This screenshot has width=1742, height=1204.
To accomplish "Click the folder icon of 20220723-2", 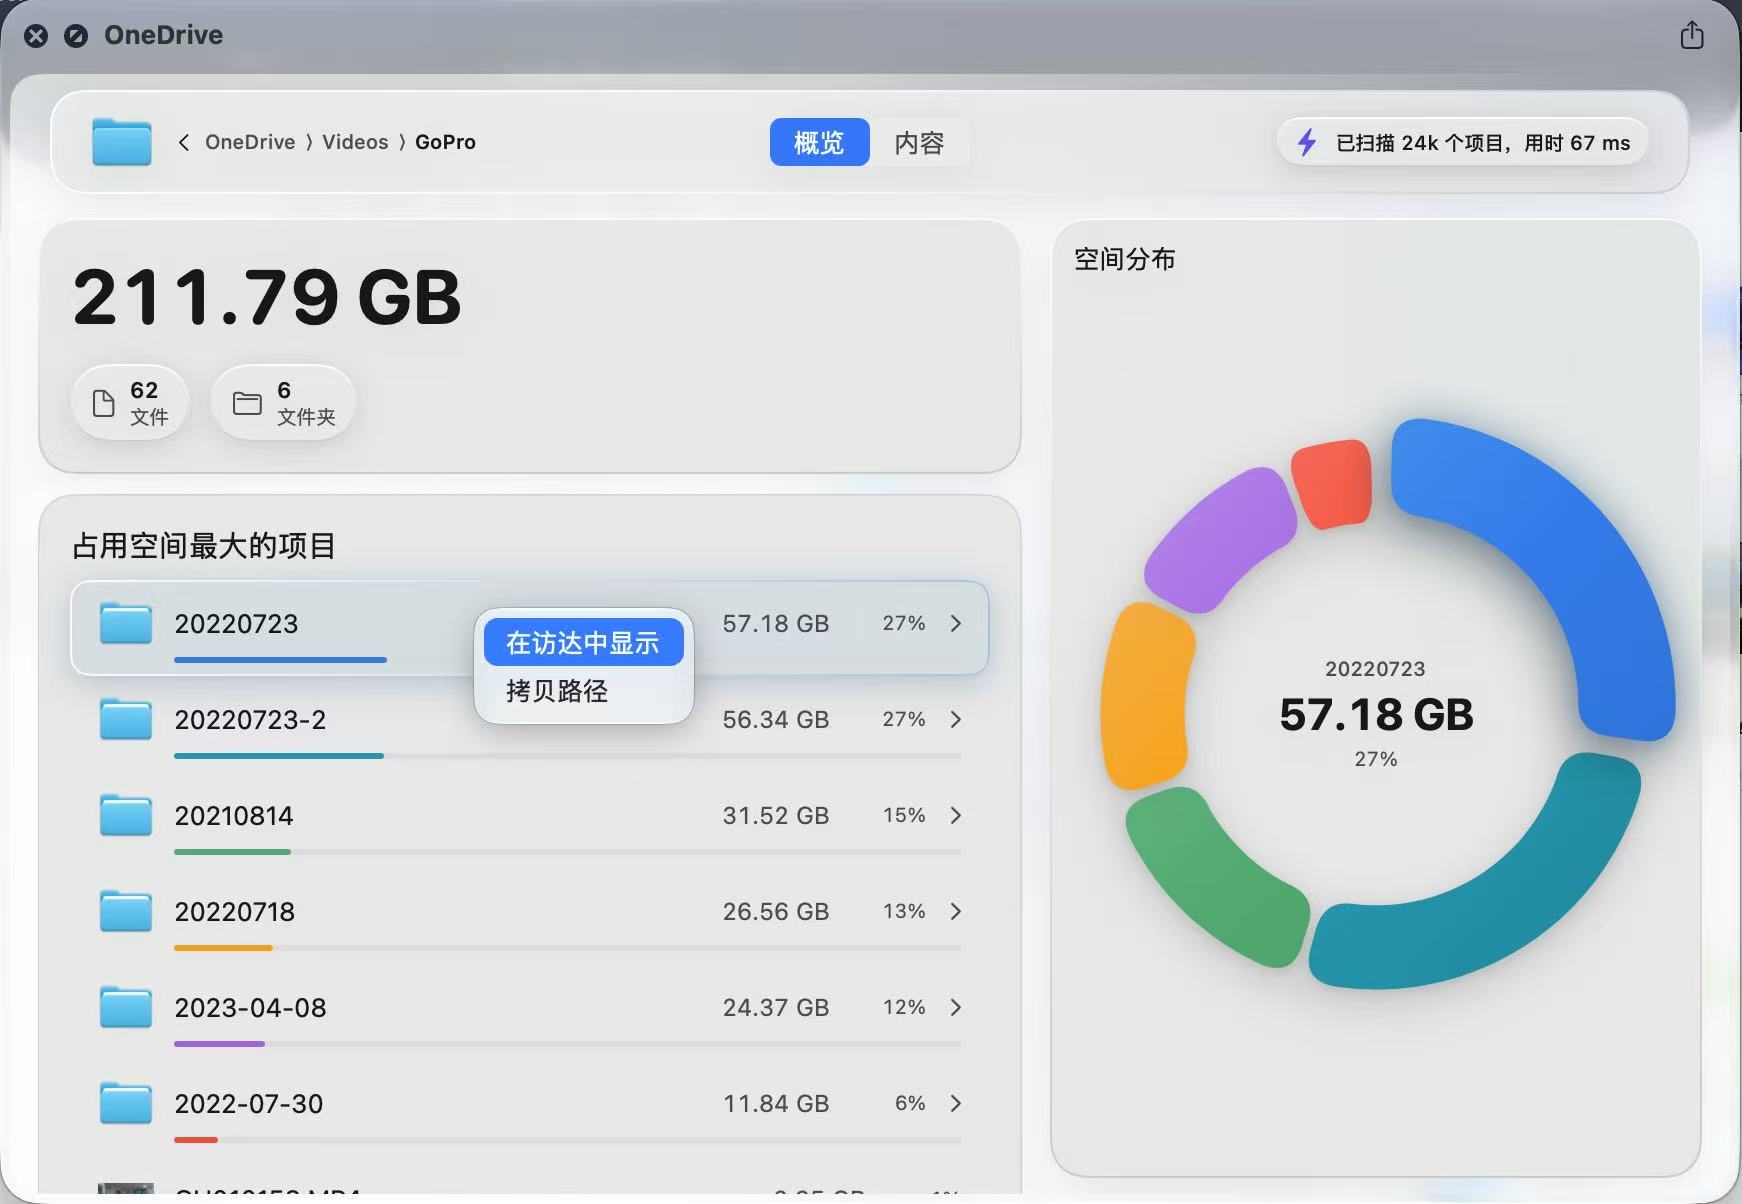I will coord(126,720).
